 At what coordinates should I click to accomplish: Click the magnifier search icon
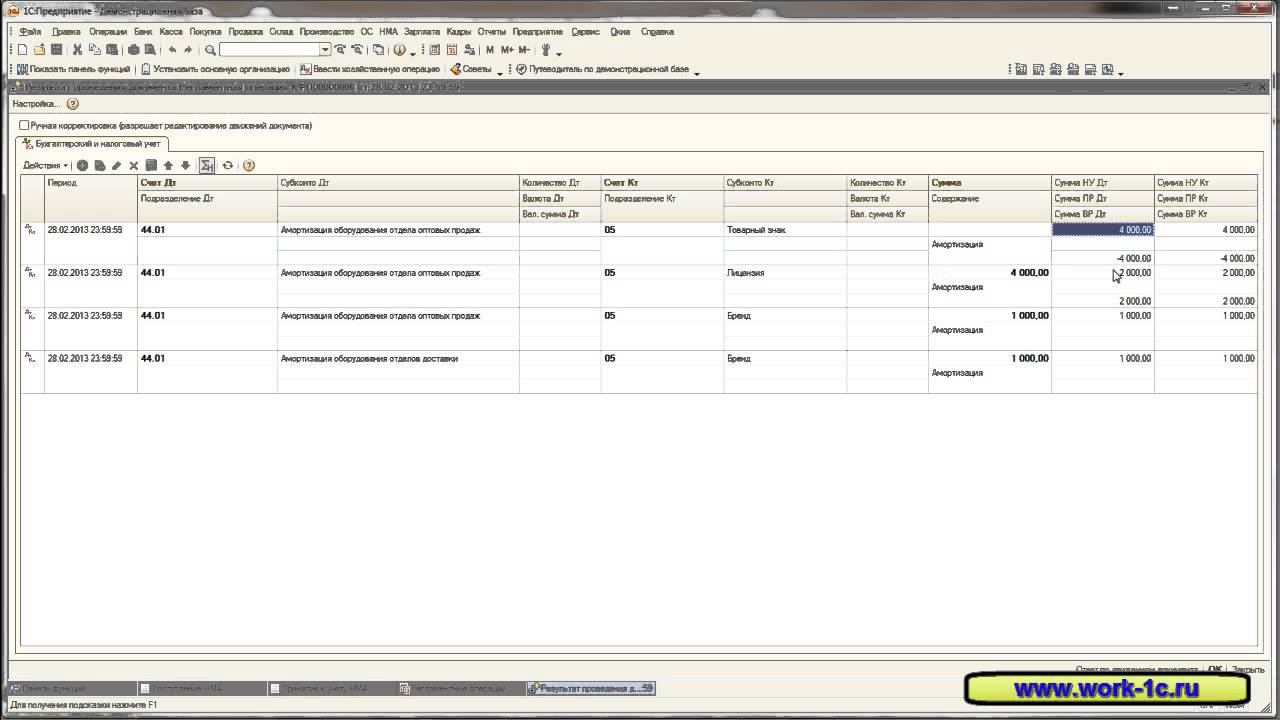tap(210, 50)
